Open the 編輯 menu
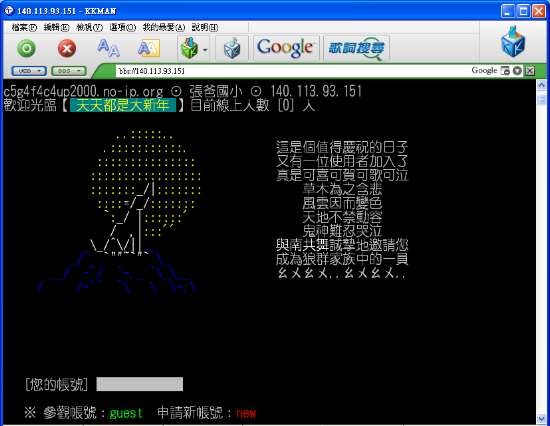The height and width of the screenshot is (426, 550). [56, 27]
